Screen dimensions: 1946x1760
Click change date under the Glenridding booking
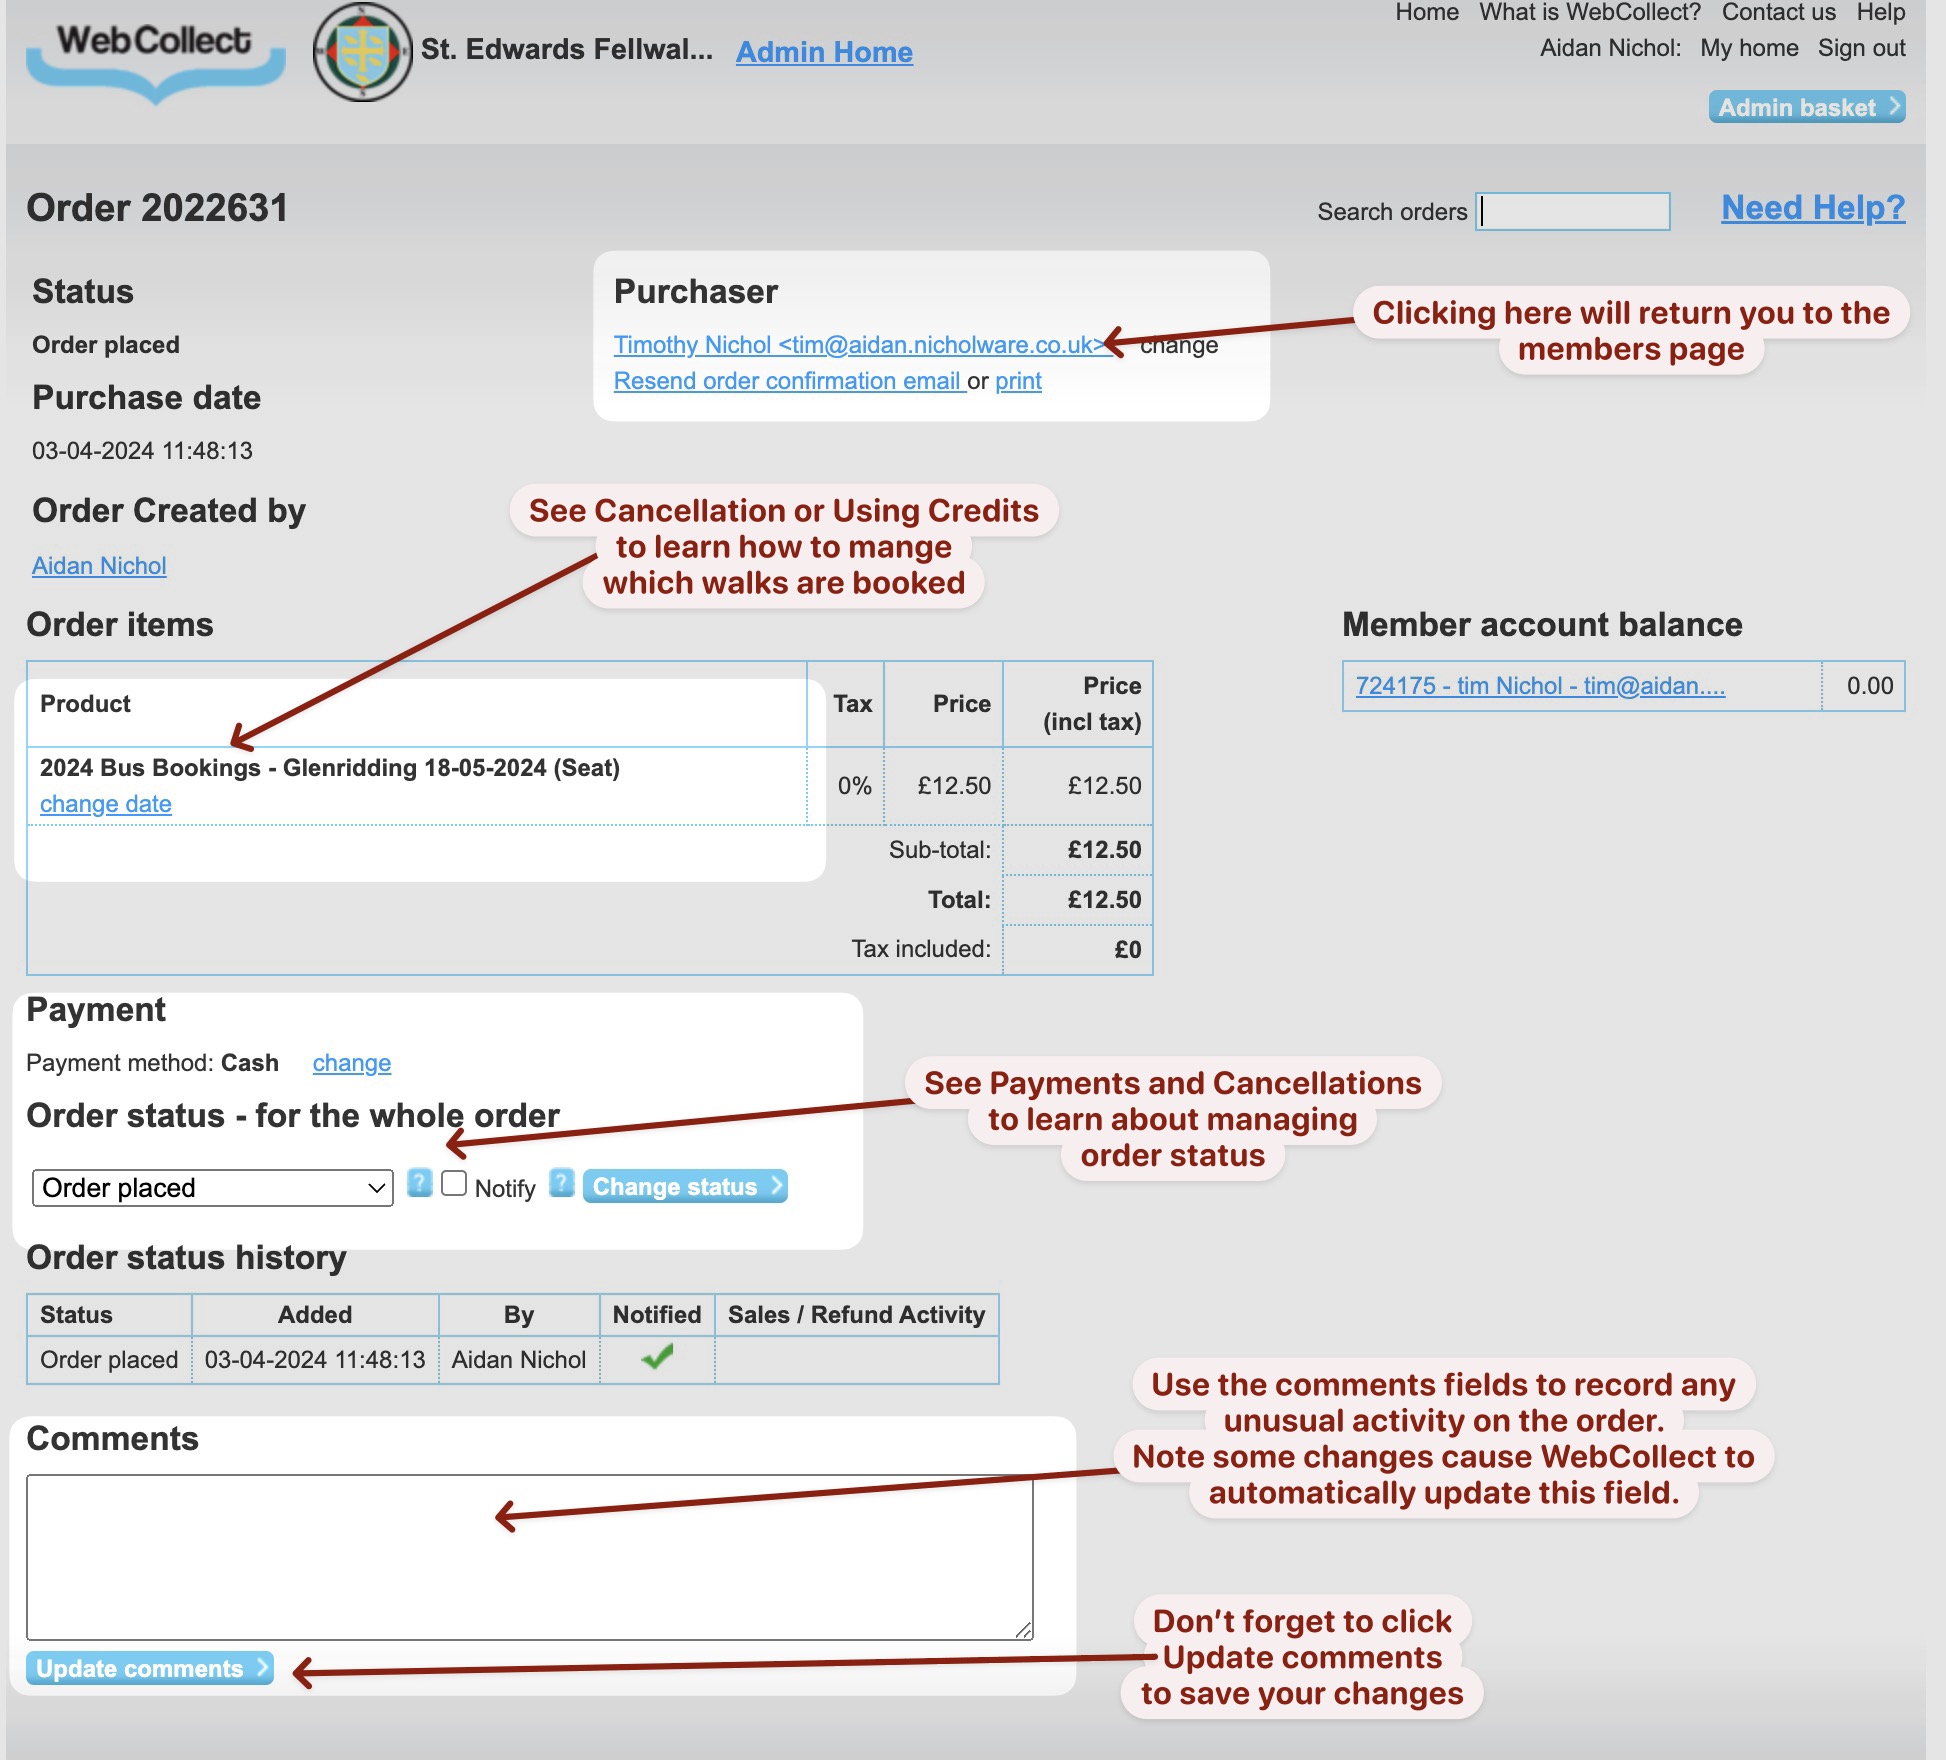(x=105, y=803)
